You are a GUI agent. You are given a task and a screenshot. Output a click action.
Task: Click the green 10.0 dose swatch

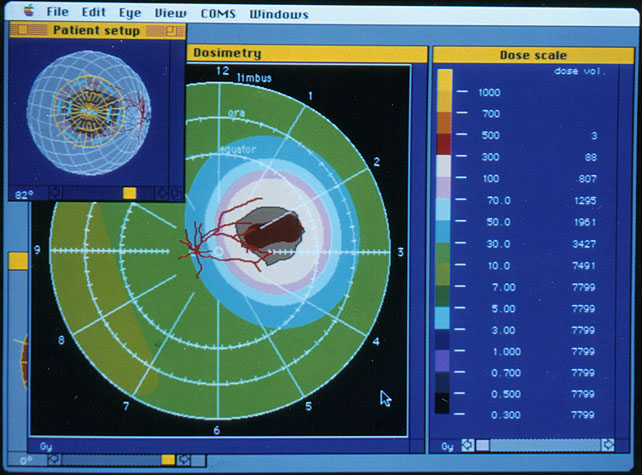coord(445,266)
